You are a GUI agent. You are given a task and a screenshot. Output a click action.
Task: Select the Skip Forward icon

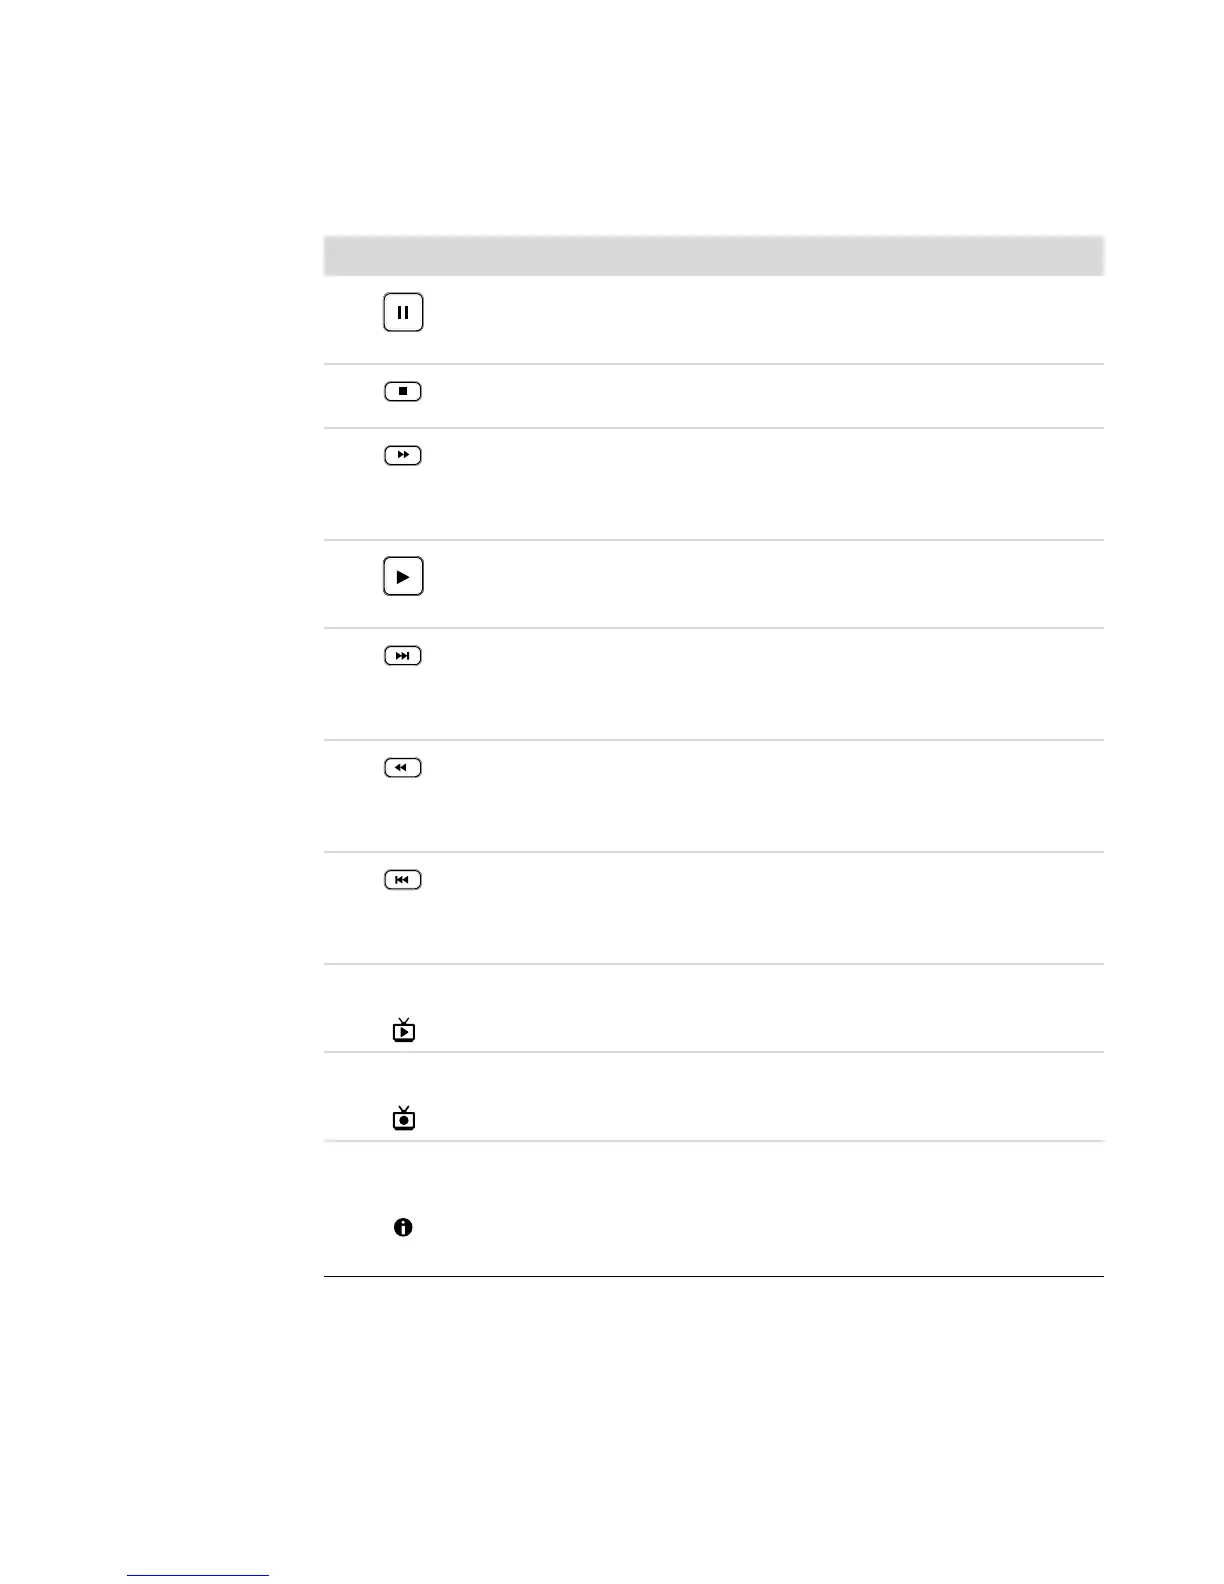tap(403, 656)
